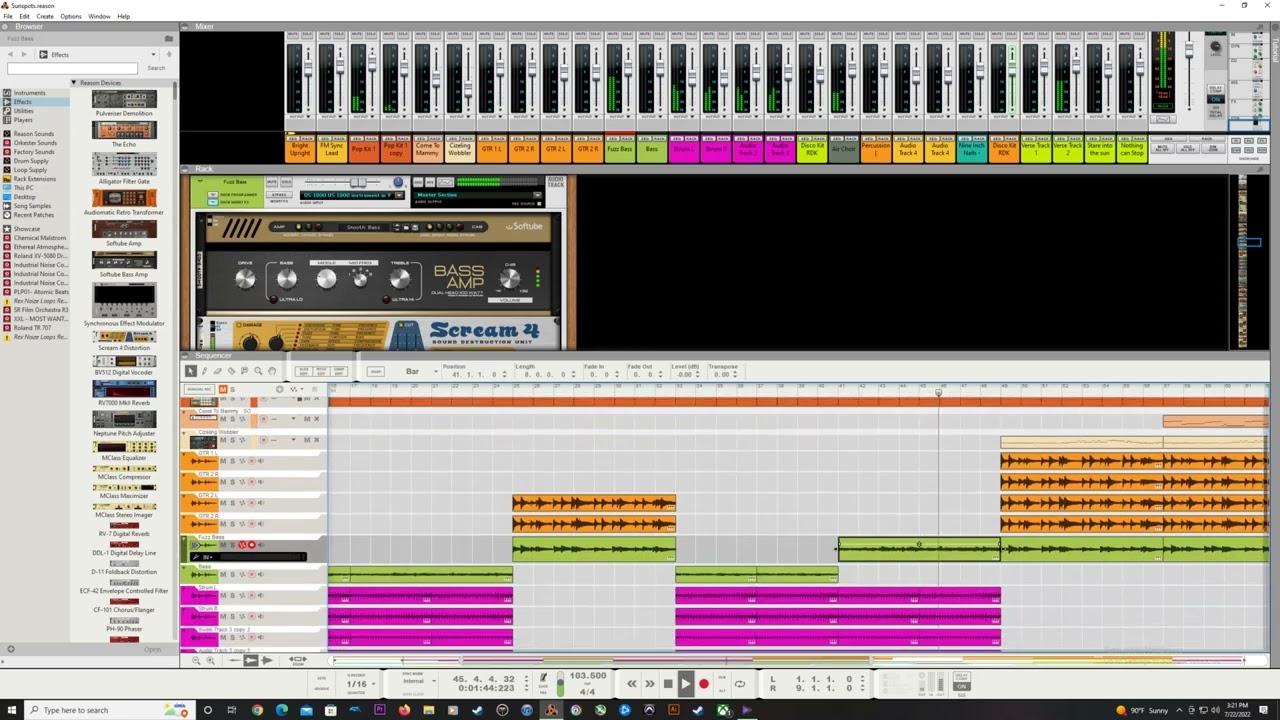Solo the Strum L track
This screenshot has height=720, width=1280.
point(233,595)
